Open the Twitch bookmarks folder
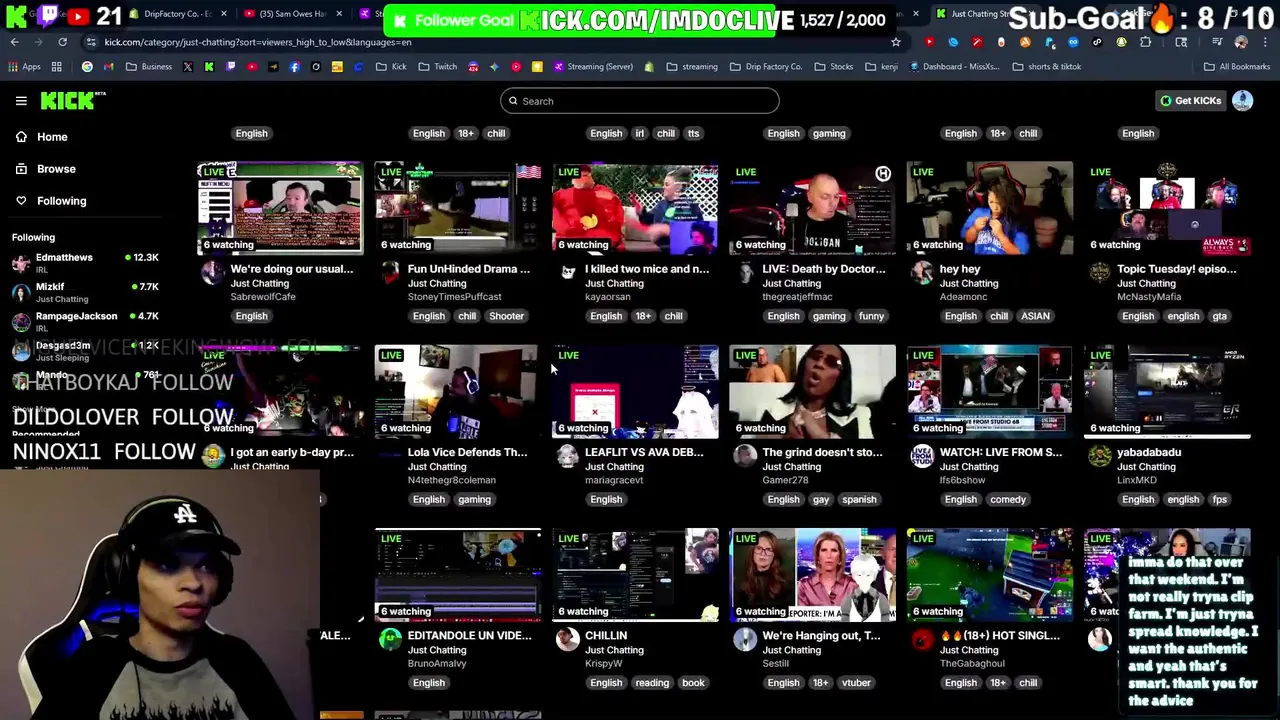This screenshot has height=720, width=1280. click(x=438, y=67)
